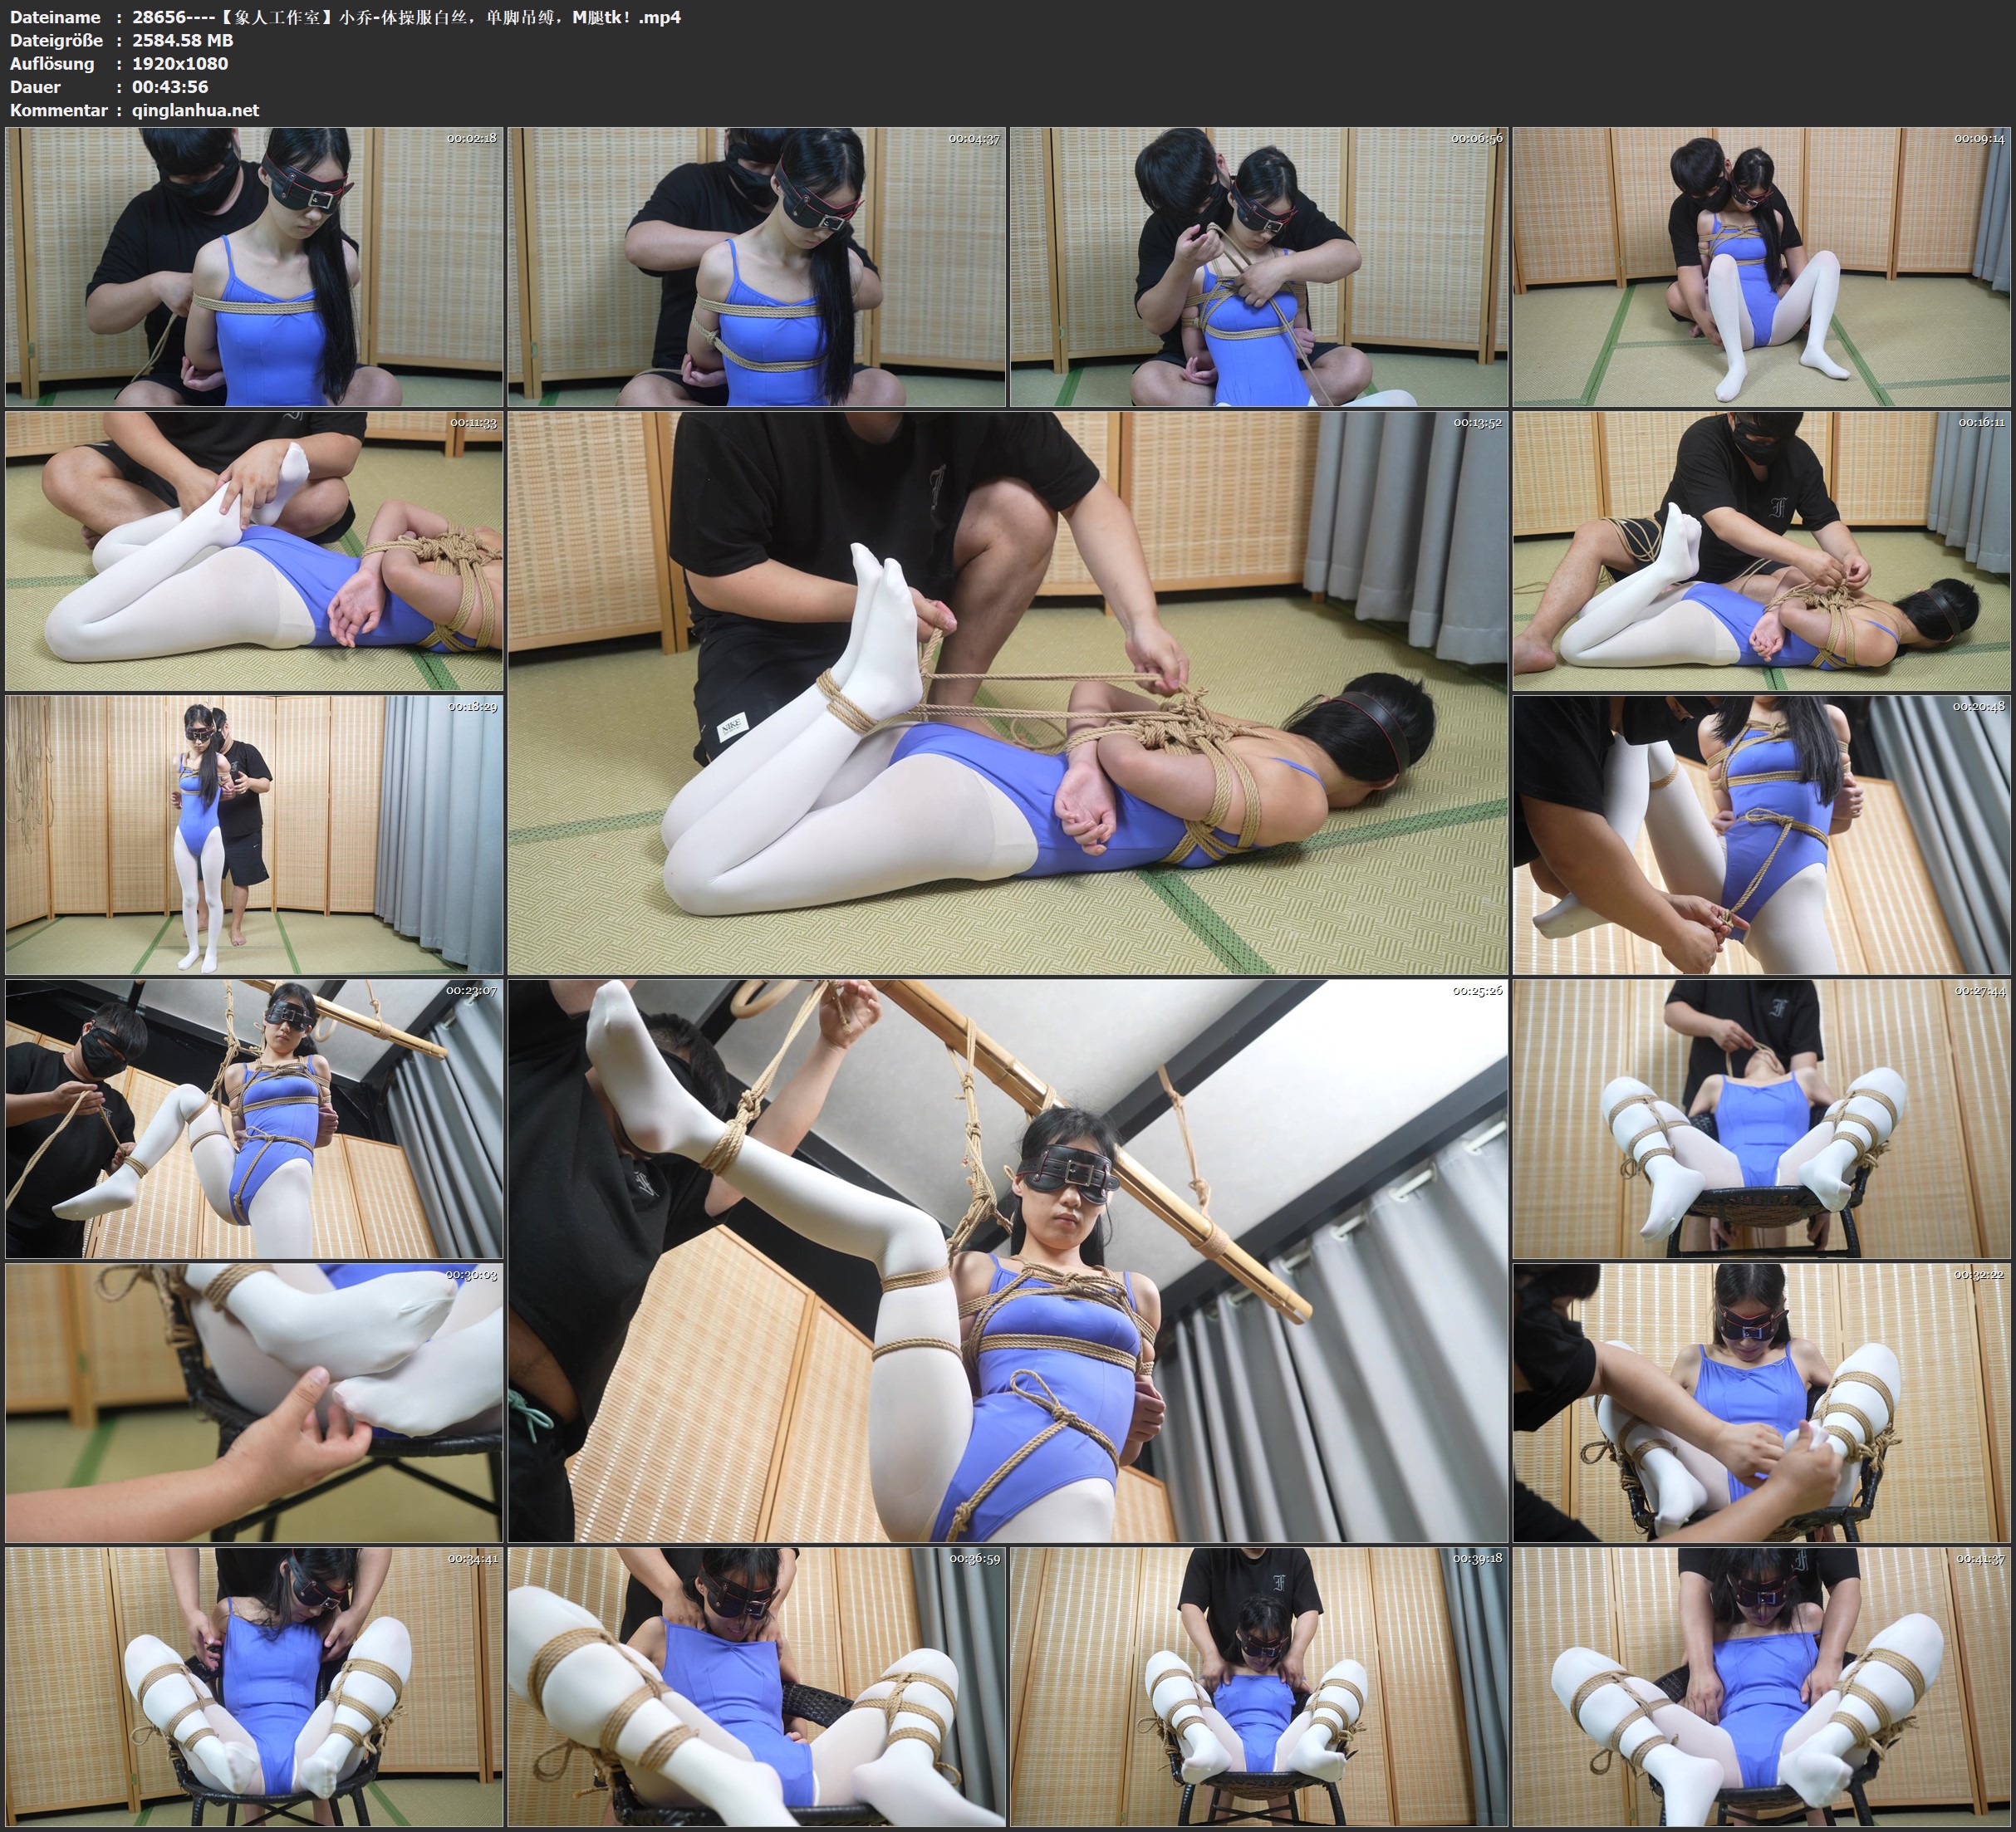Open the thumbnail marked 00:27:44

[x=1760, y=1118]
